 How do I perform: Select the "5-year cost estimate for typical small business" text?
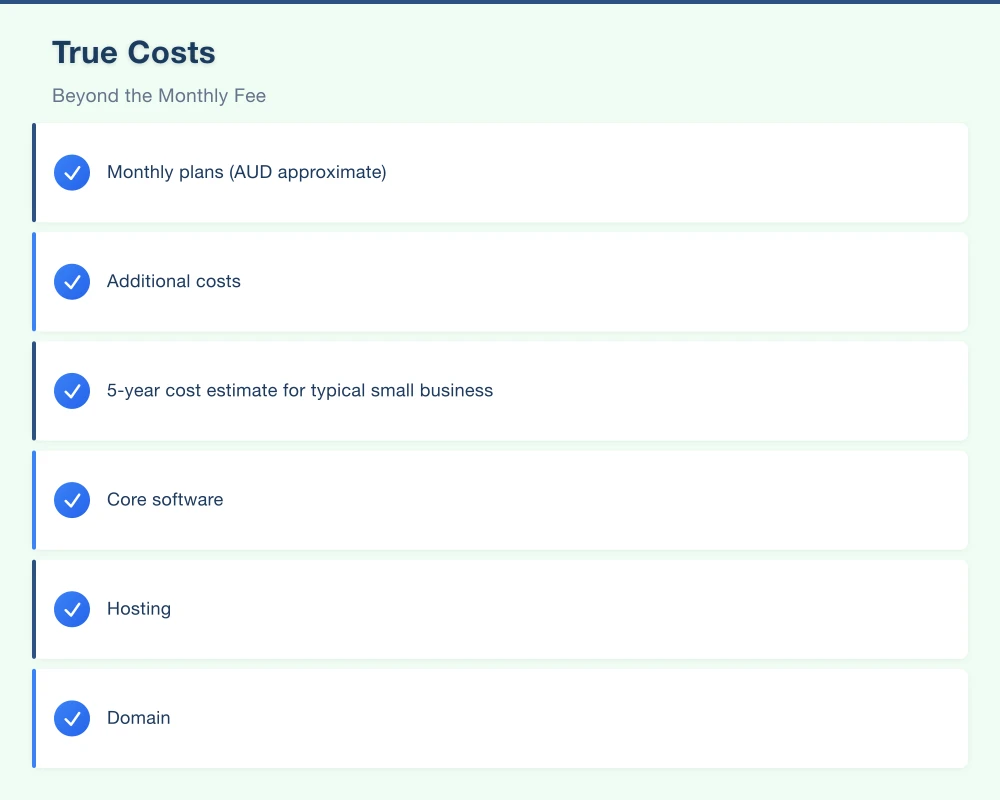coord(300,391)
